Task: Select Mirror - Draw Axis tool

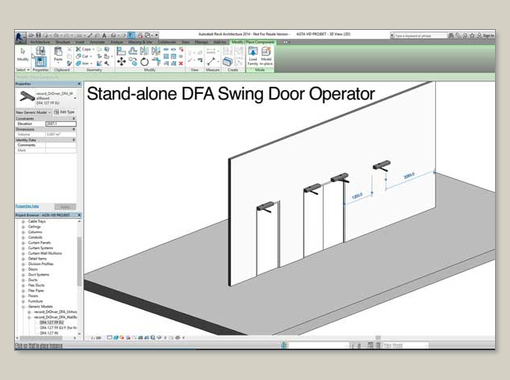Action: click(156, 51)
